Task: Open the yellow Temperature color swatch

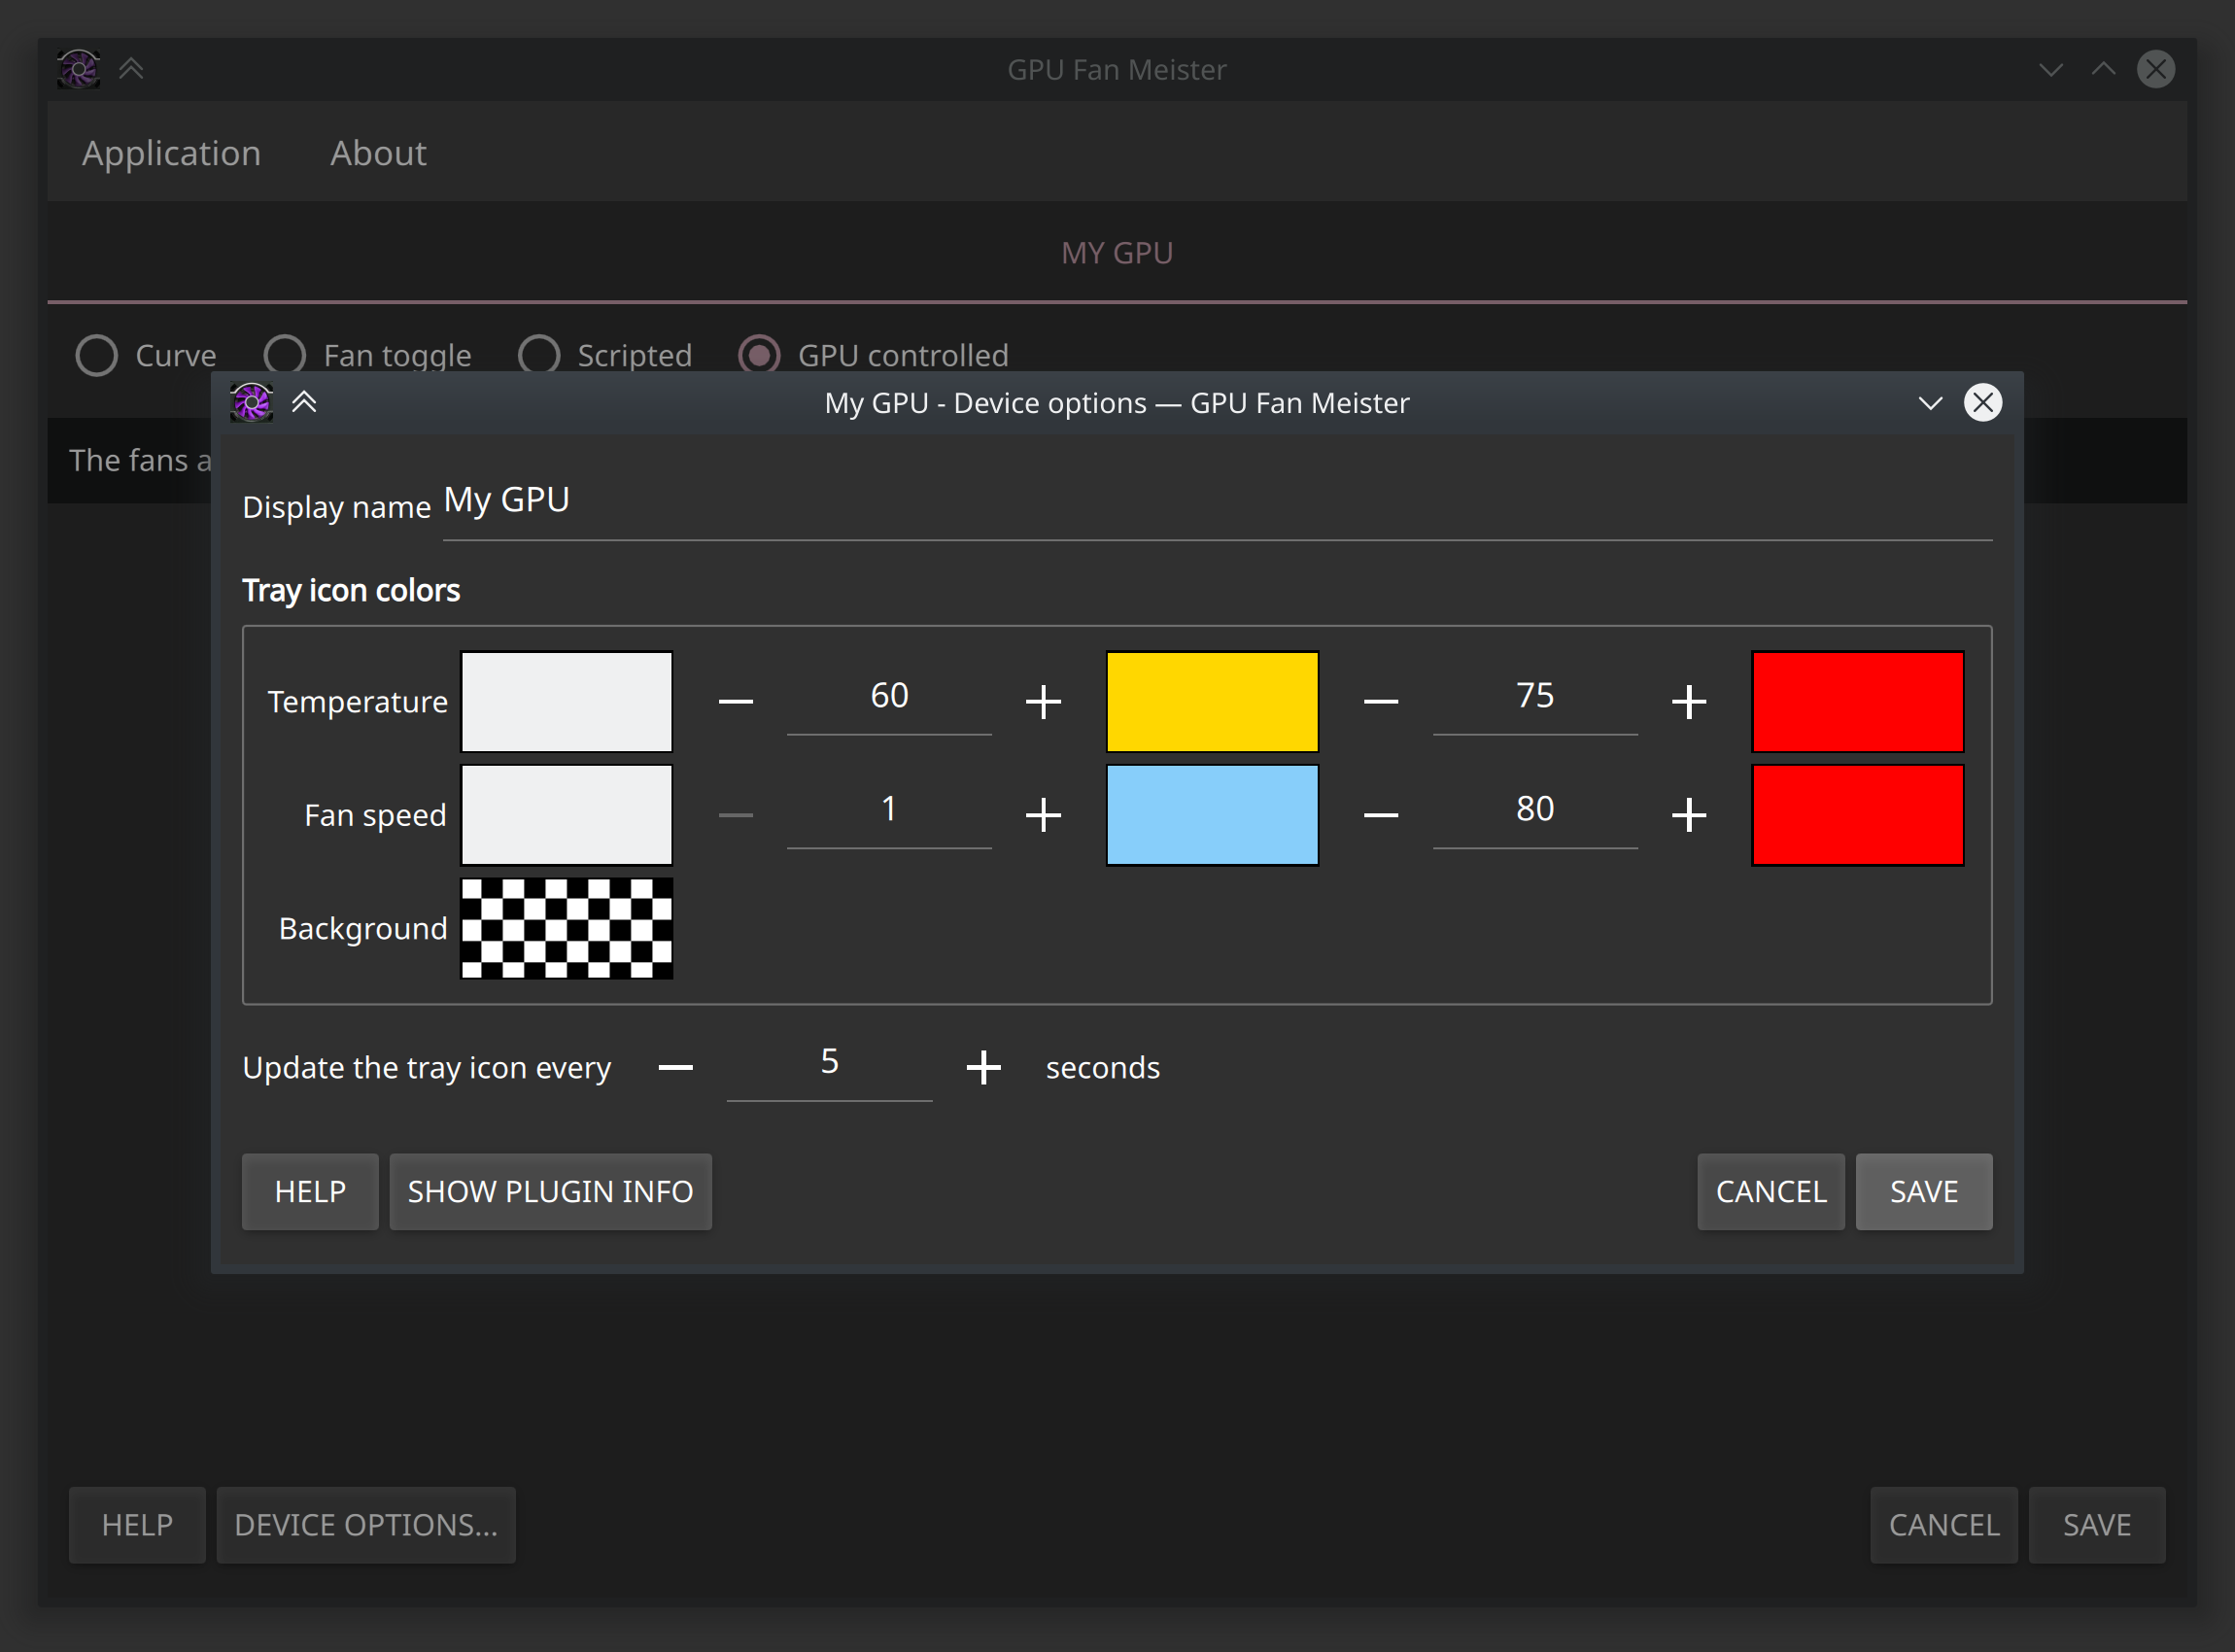Action: click(1212, 702)
